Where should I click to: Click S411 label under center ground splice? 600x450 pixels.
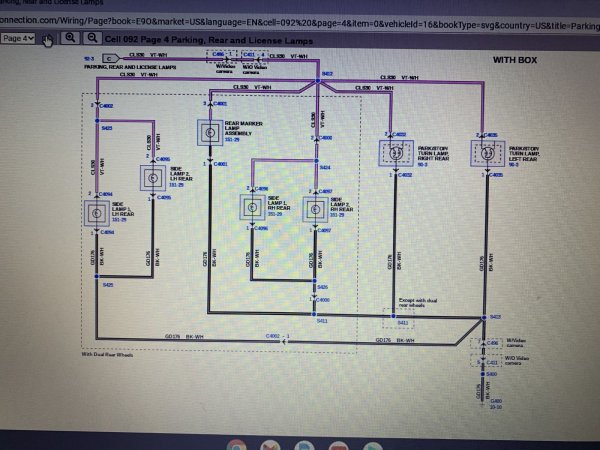tap(322, 321)
